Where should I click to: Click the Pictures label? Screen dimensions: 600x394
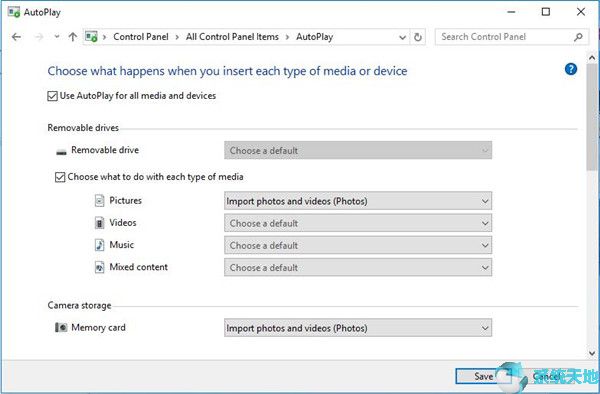click(126, 200)
